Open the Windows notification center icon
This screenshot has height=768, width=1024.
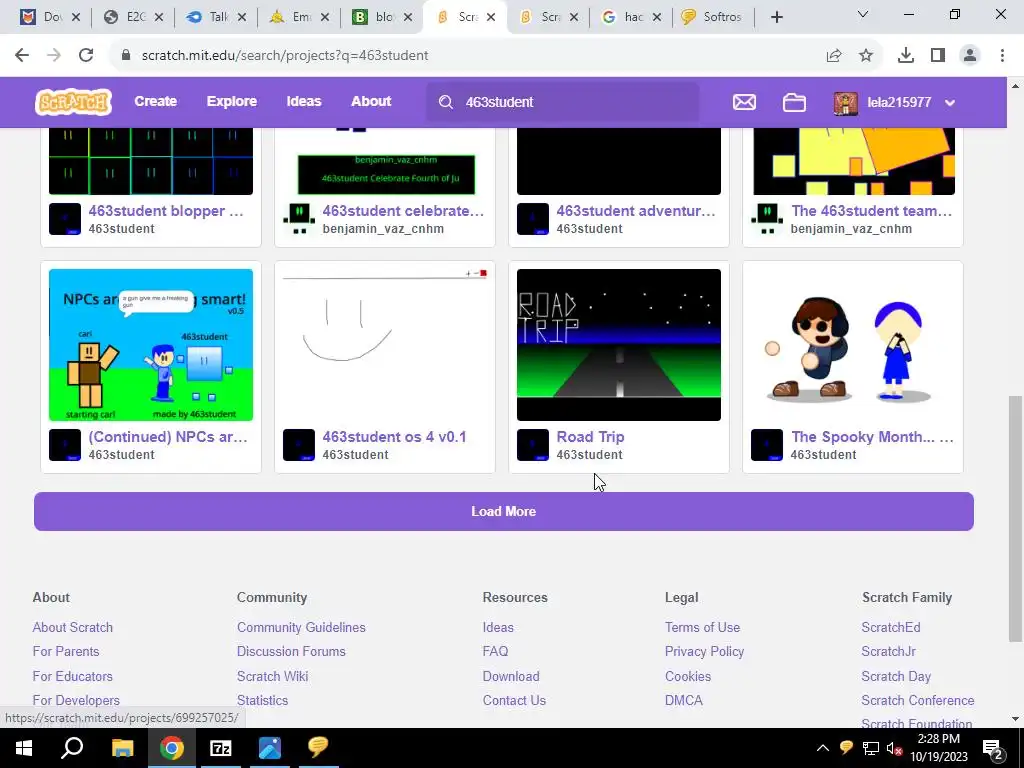point(993,748)
